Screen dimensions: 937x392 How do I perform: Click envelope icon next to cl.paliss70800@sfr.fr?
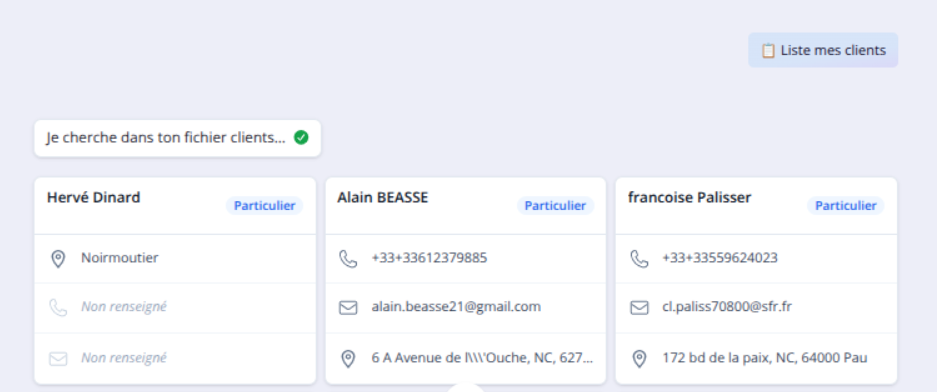(639, 308)
